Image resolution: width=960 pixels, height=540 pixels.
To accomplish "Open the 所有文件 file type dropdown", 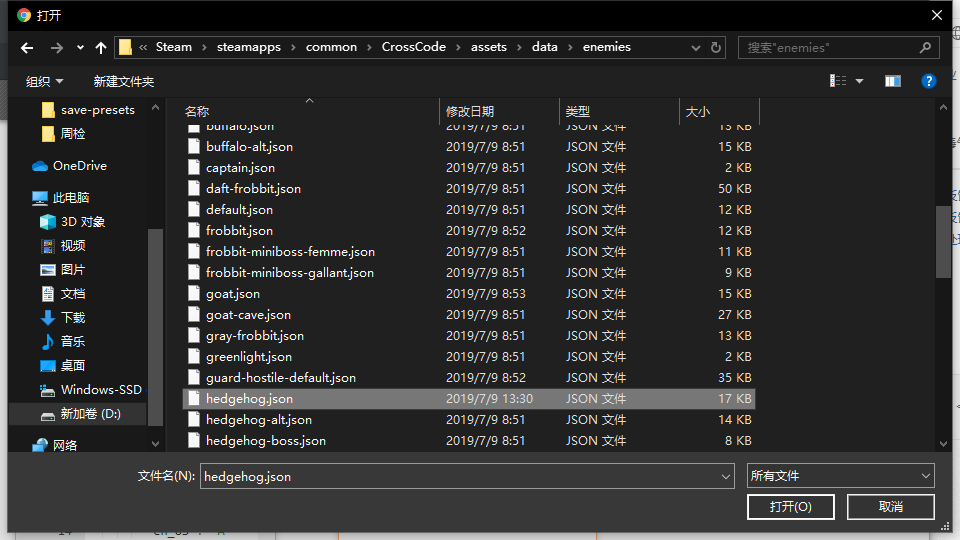I will coord(841,476).
